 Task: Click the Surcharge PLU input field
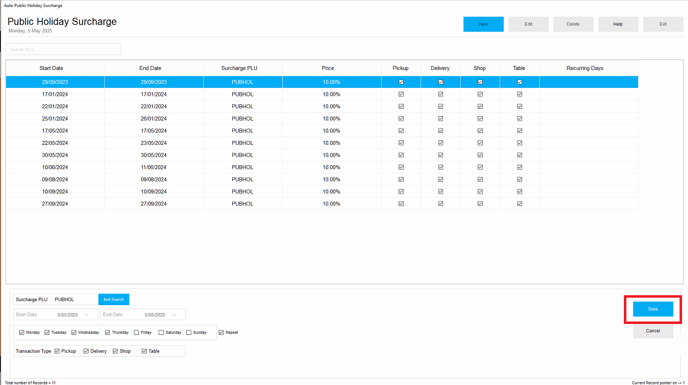[75, 299]
